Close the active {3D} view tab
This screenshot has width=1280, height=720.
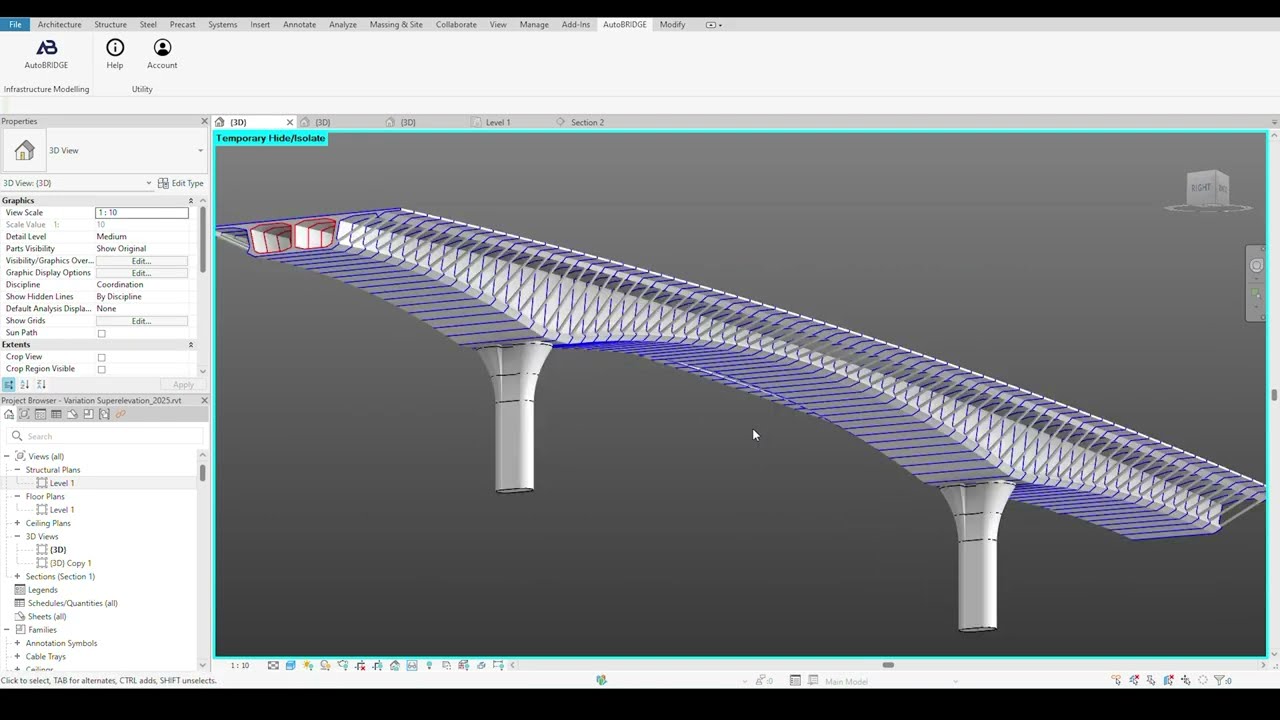pos(290,122)
